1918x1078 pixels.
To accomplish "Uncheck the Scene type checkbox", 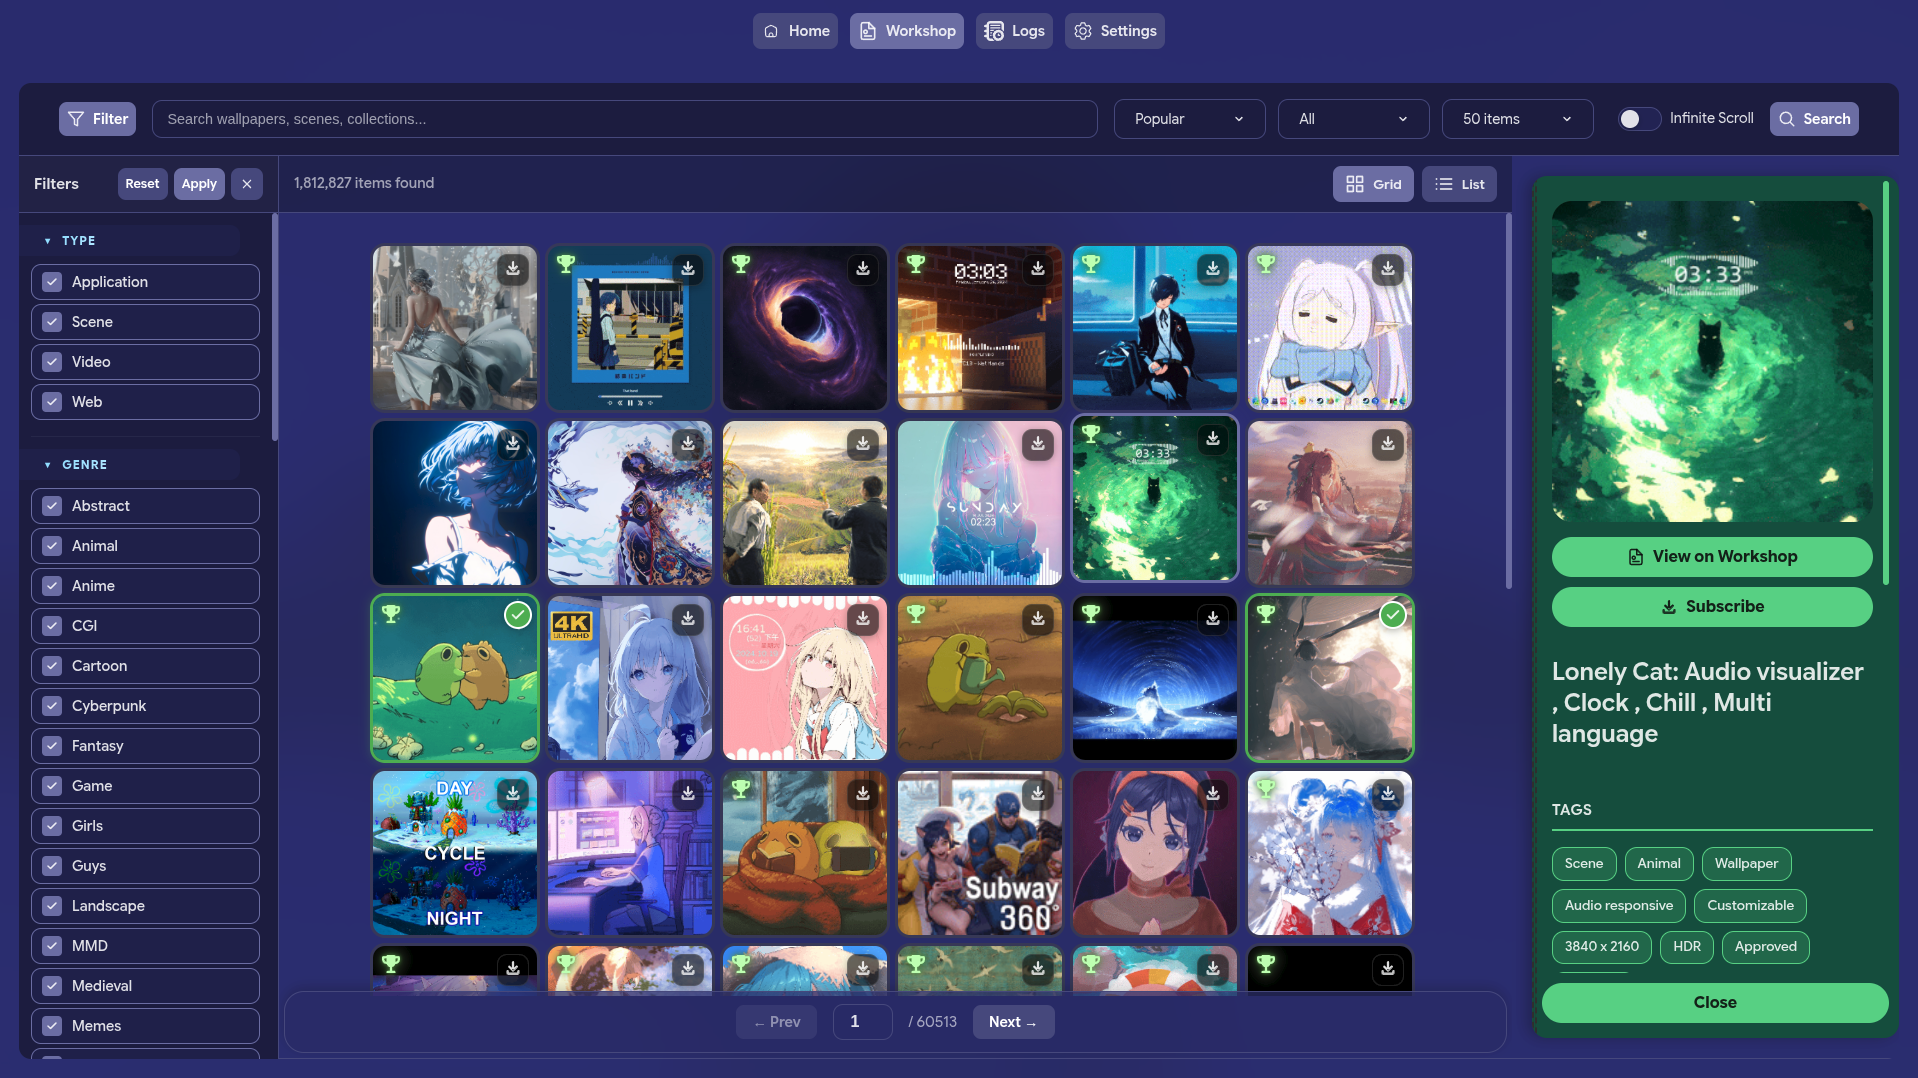I will pyautogui.click(x=52, y=322).
